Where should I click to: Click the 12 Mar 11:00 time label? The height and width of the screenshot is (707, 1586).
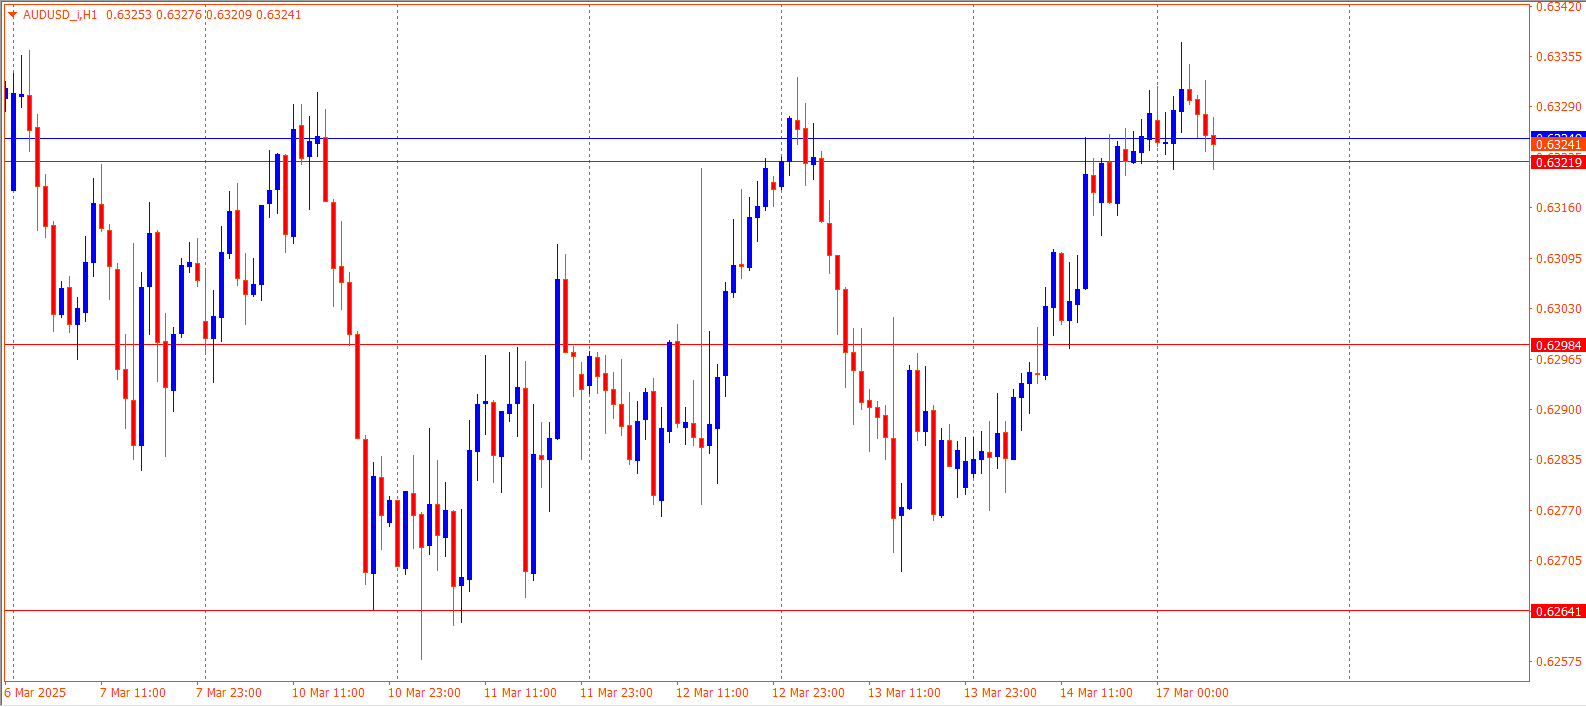(712, 693)
